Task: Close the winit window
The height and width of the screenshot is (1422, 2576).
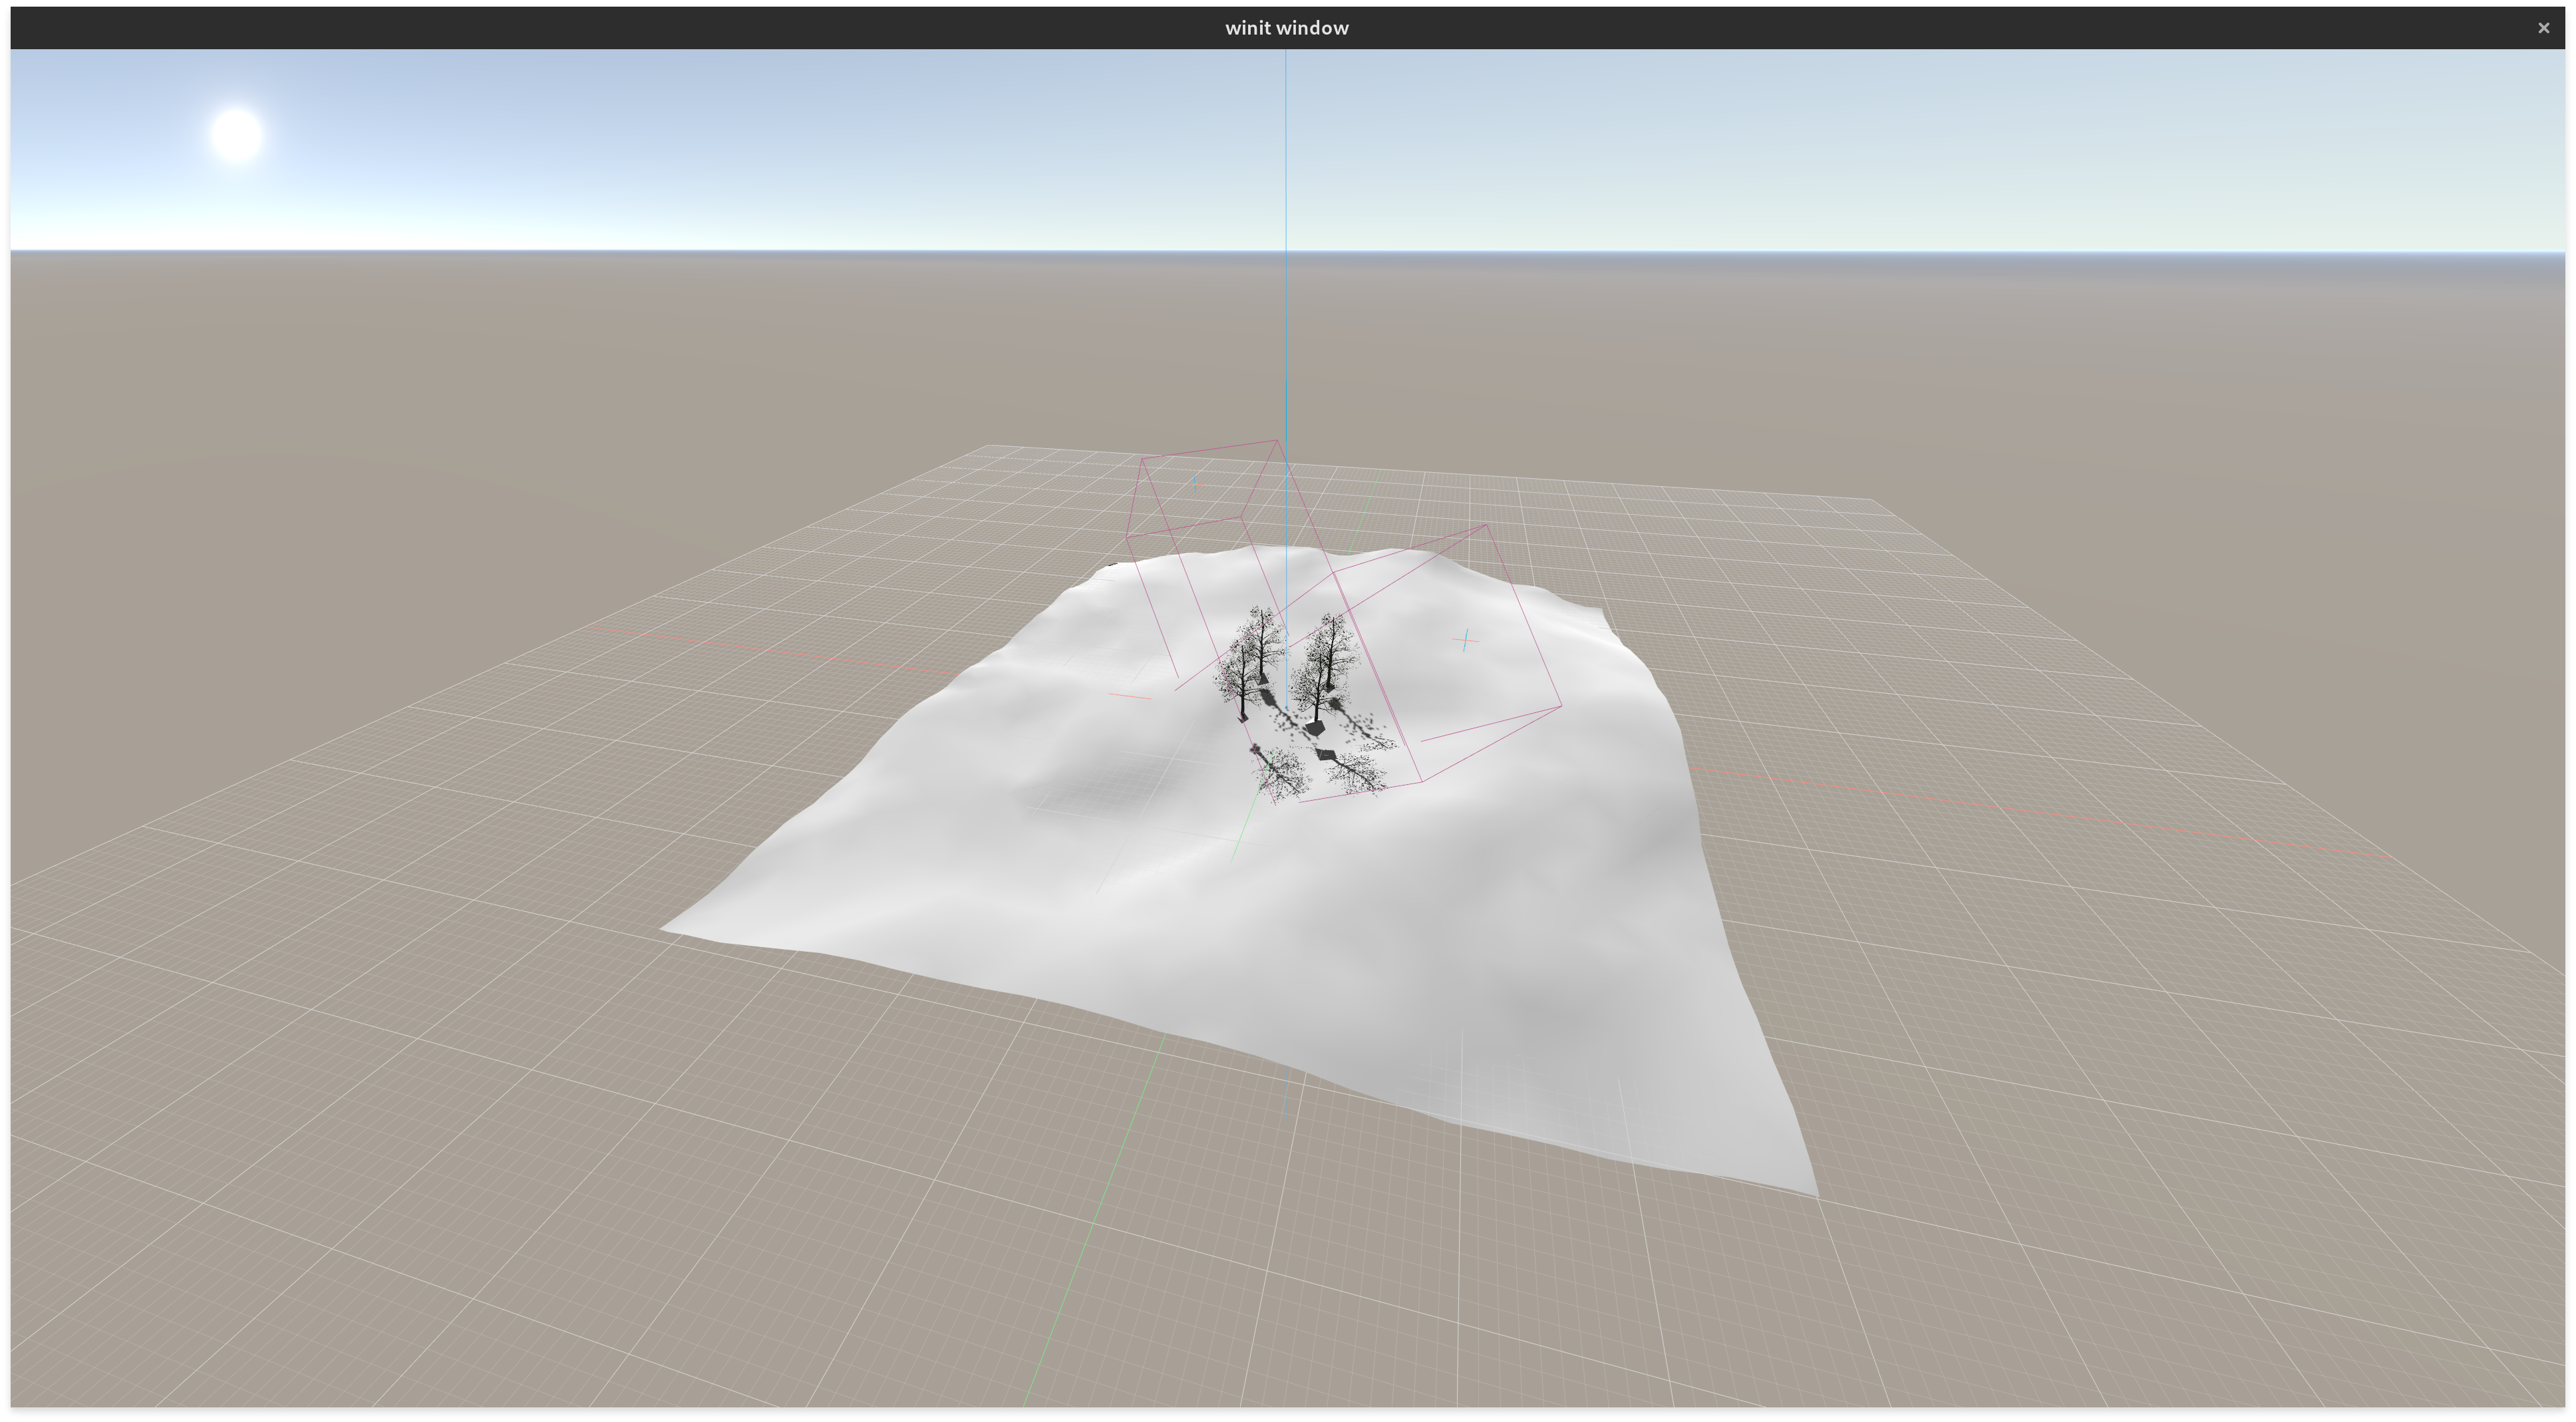Action: click(x=2543, y=28)
